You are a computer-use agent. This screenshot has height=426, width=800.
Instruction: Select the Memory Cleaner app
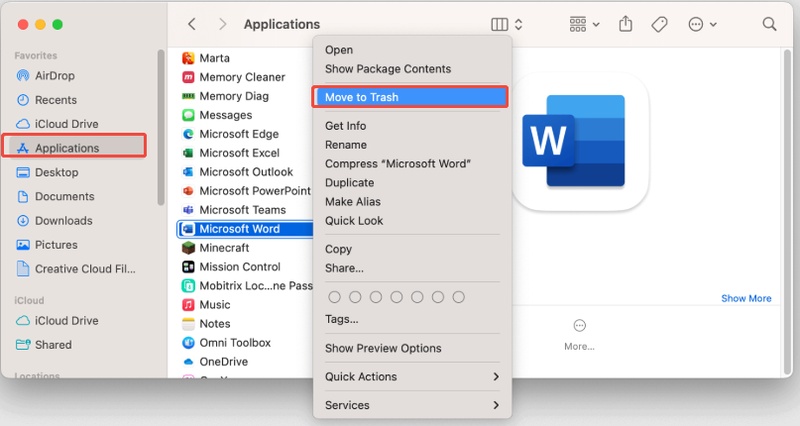coord(242,77)
